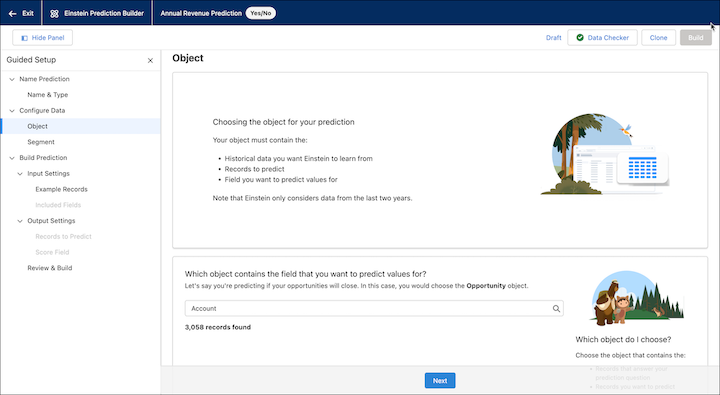Collapse the Input Settings subsection
The width and height of the screenshot is (720, 395).
pyautogui.click(x=20, y=174)
